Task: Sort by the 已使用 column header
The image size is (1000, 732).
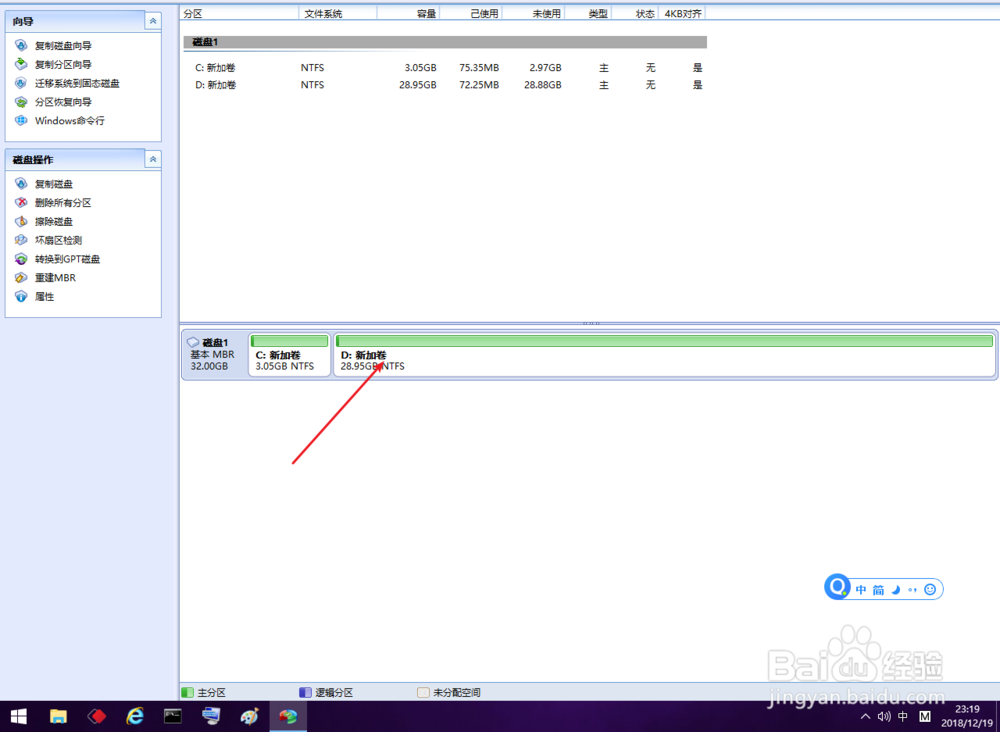Action: point(471,13)
